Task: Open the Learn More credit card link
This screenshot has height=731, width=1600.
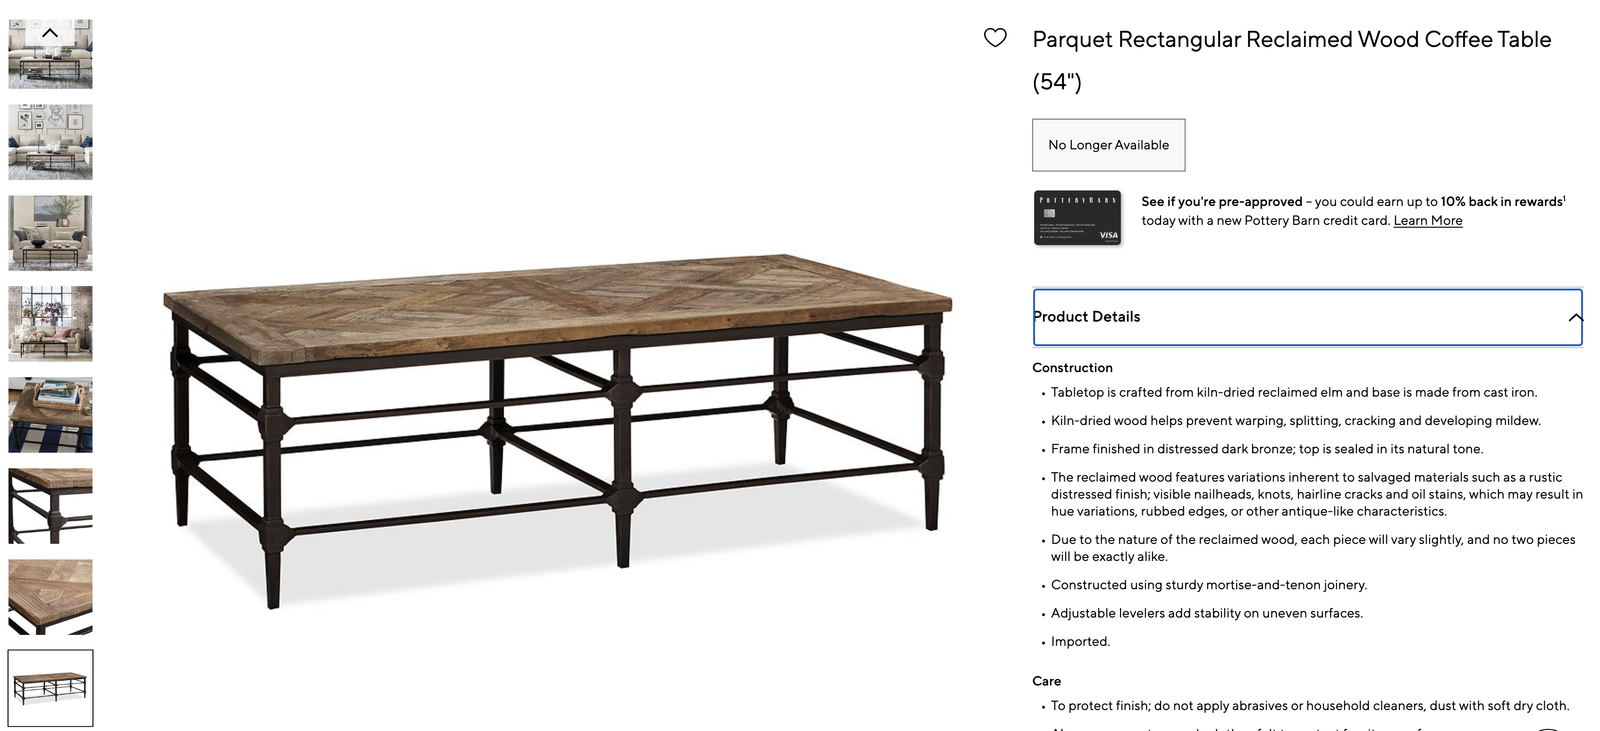Action: [x=1427, y=221]
